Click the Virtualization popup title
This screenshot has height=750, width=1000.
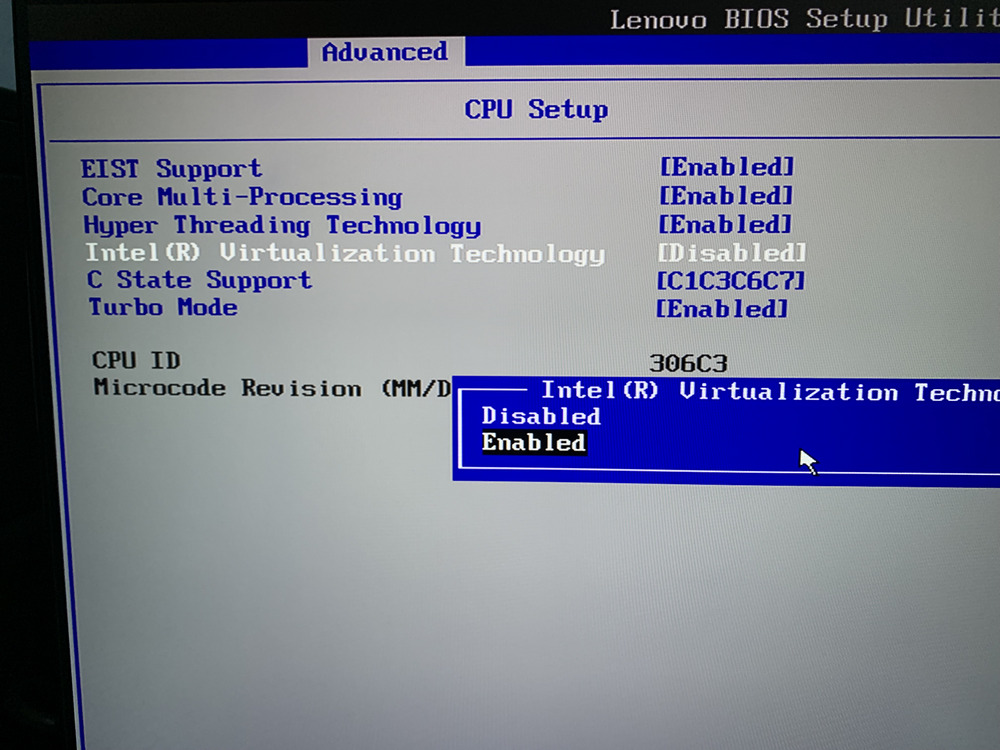coord(770,391)
